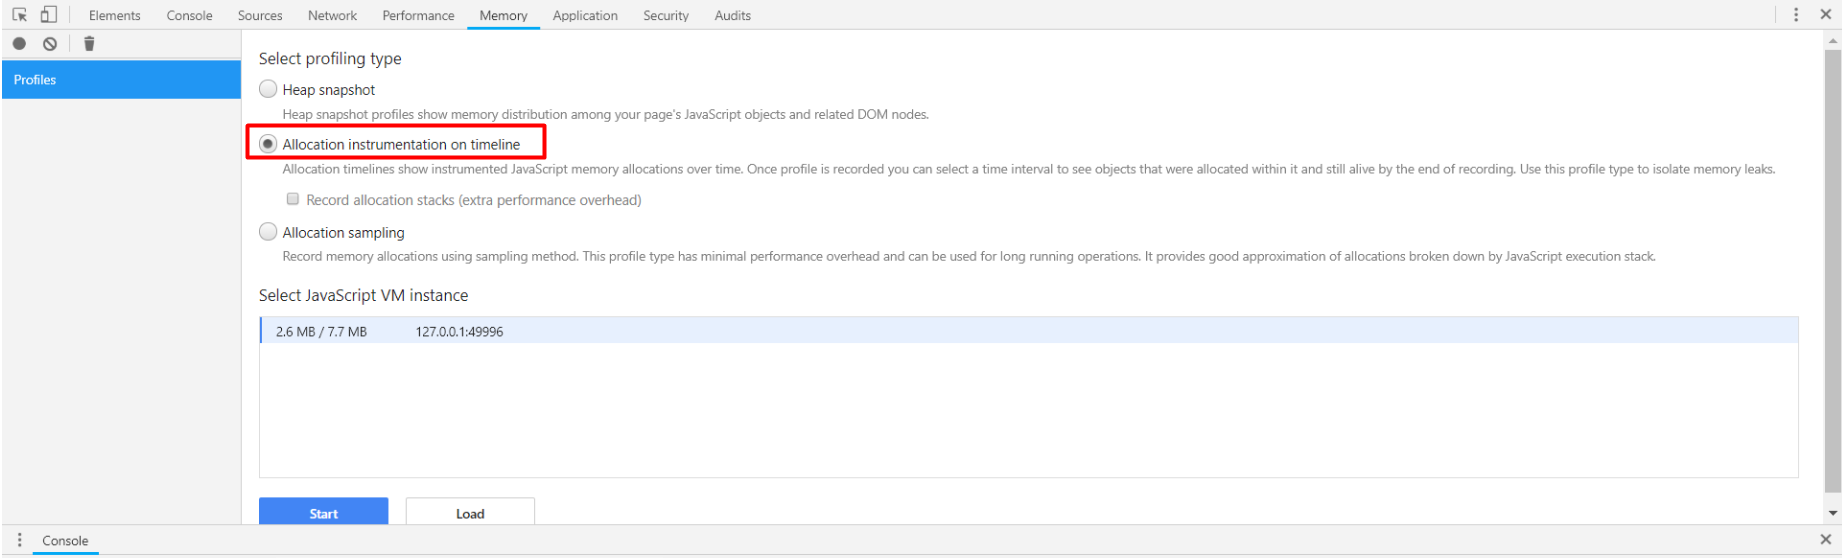Image resolution: width=1844 pixels, height=558 pixels.
Task: Select Allocation instrumentation on timeline option
Action: click(x=268, y=144)
